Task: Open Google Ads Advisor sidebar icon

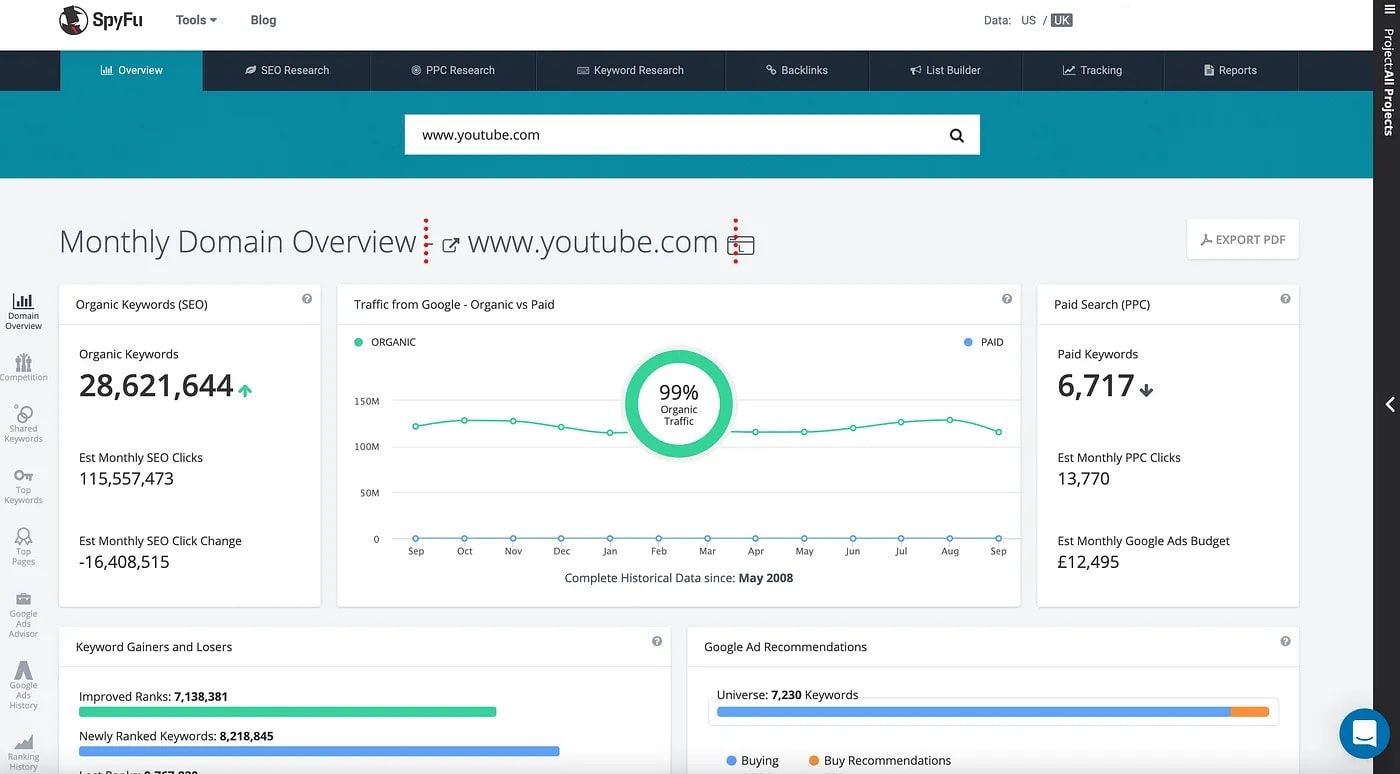Action: click(x=23, y=614)
